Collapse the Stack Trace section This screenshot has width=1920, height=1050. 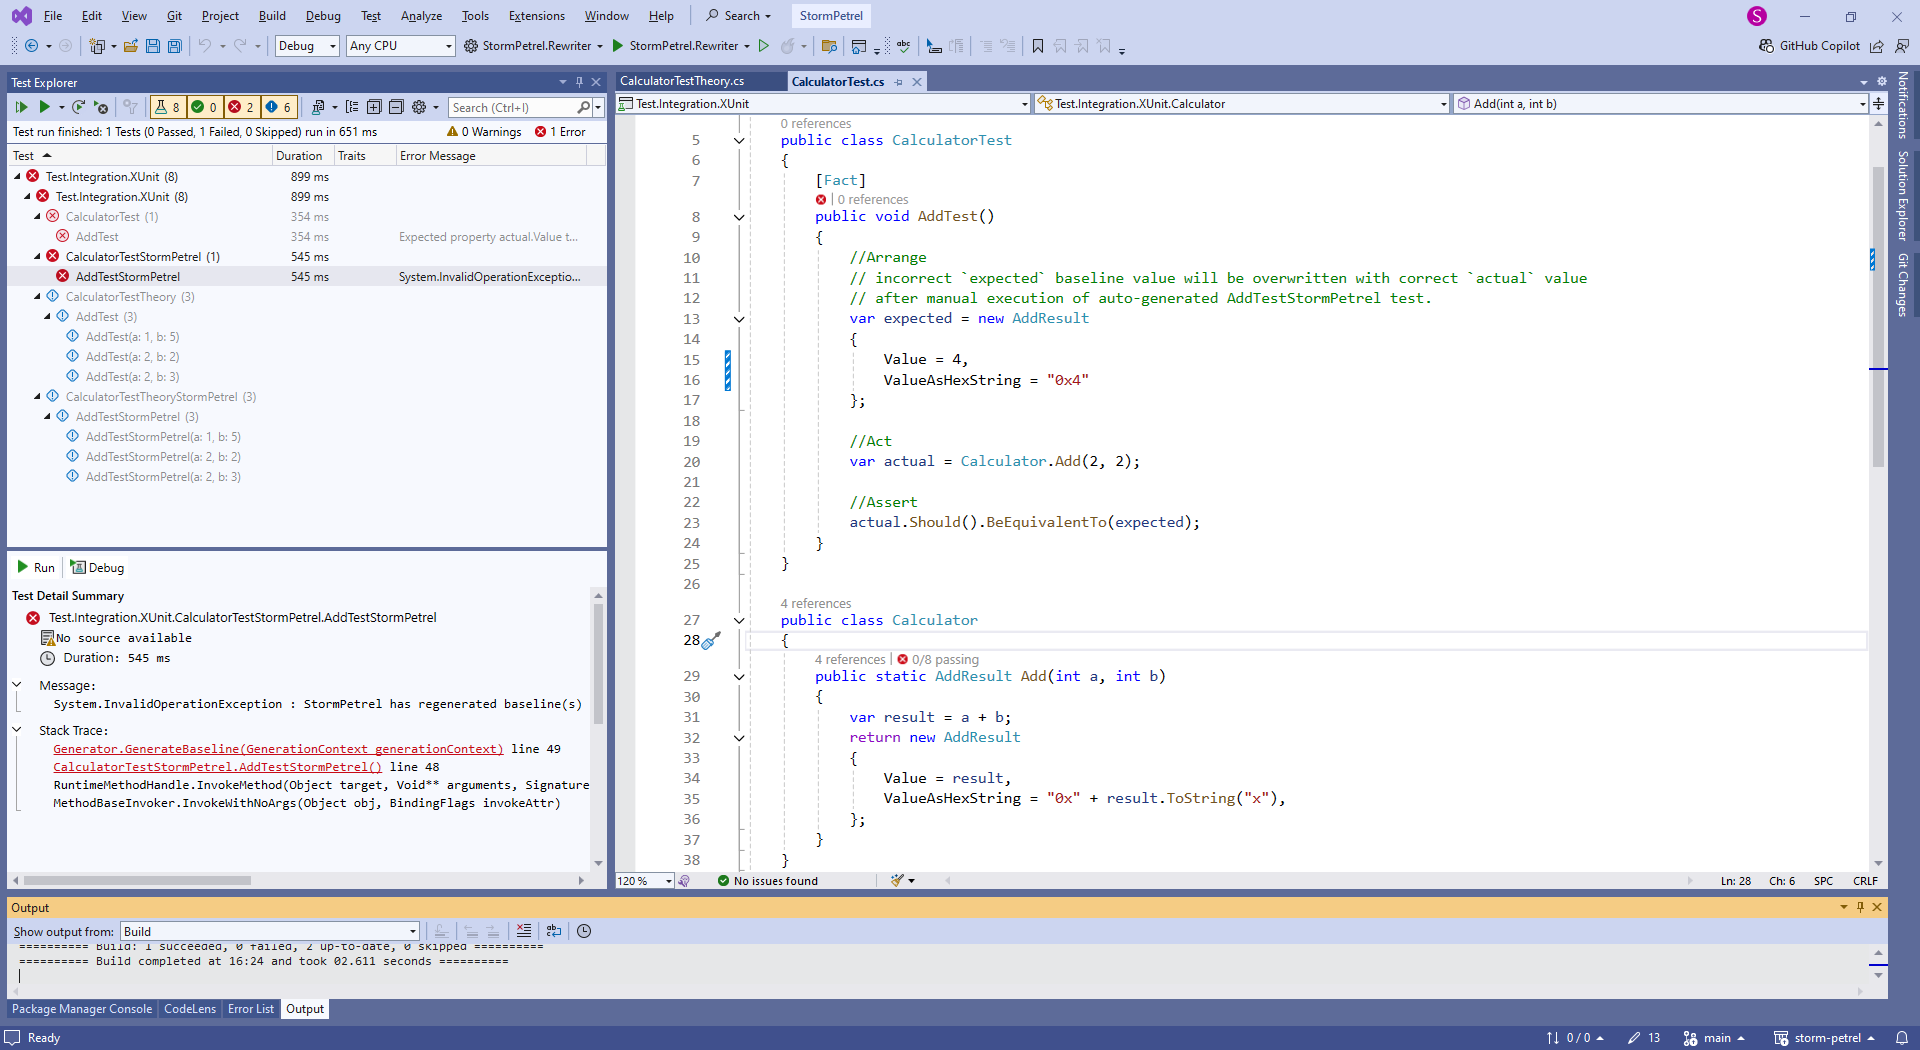(17, 730)
